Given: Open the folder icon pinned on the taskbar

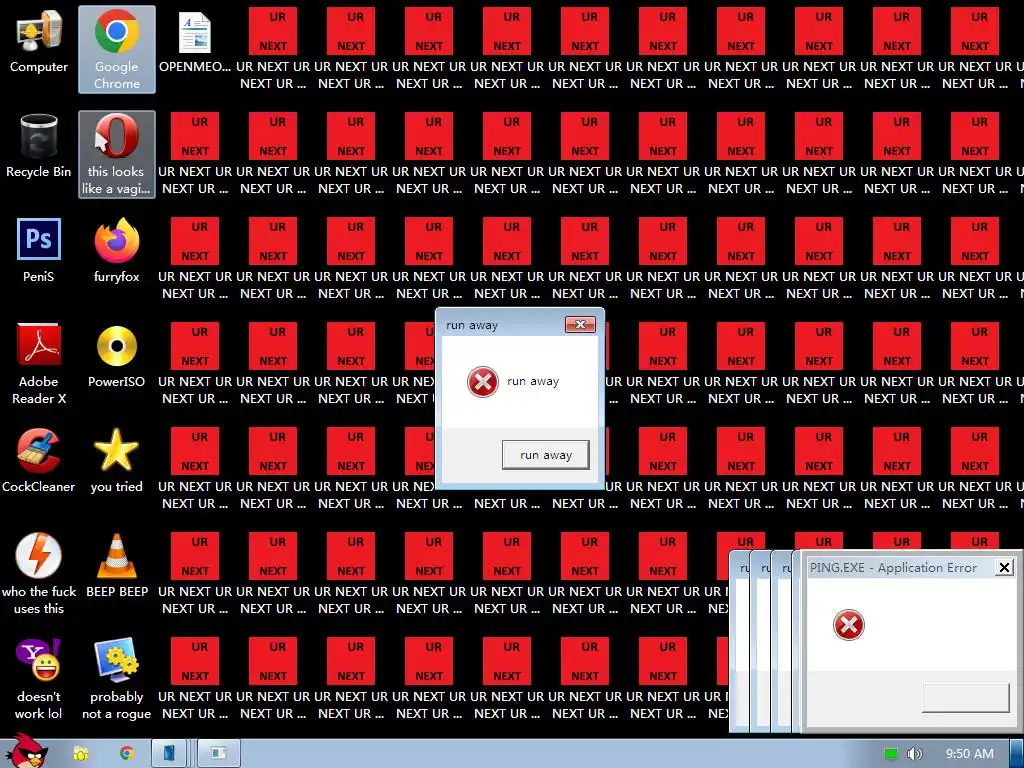Looking at the screenshot, I should [x=81, y=754].
